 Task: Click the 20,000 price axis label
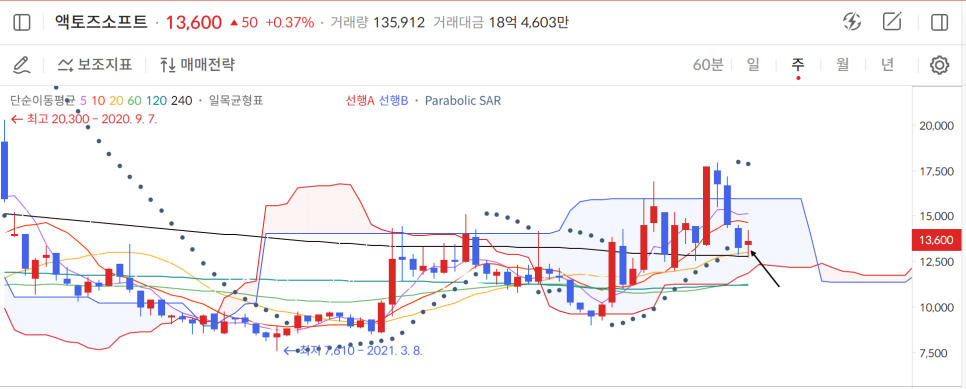pyautogui.click(x=936, y=126)
